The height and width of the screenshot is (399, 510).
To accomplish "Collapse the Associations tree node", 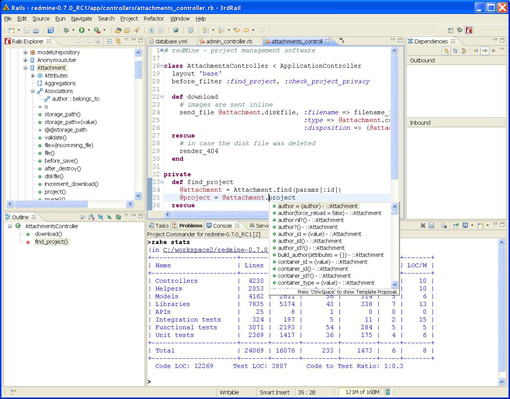I will 33,91.
